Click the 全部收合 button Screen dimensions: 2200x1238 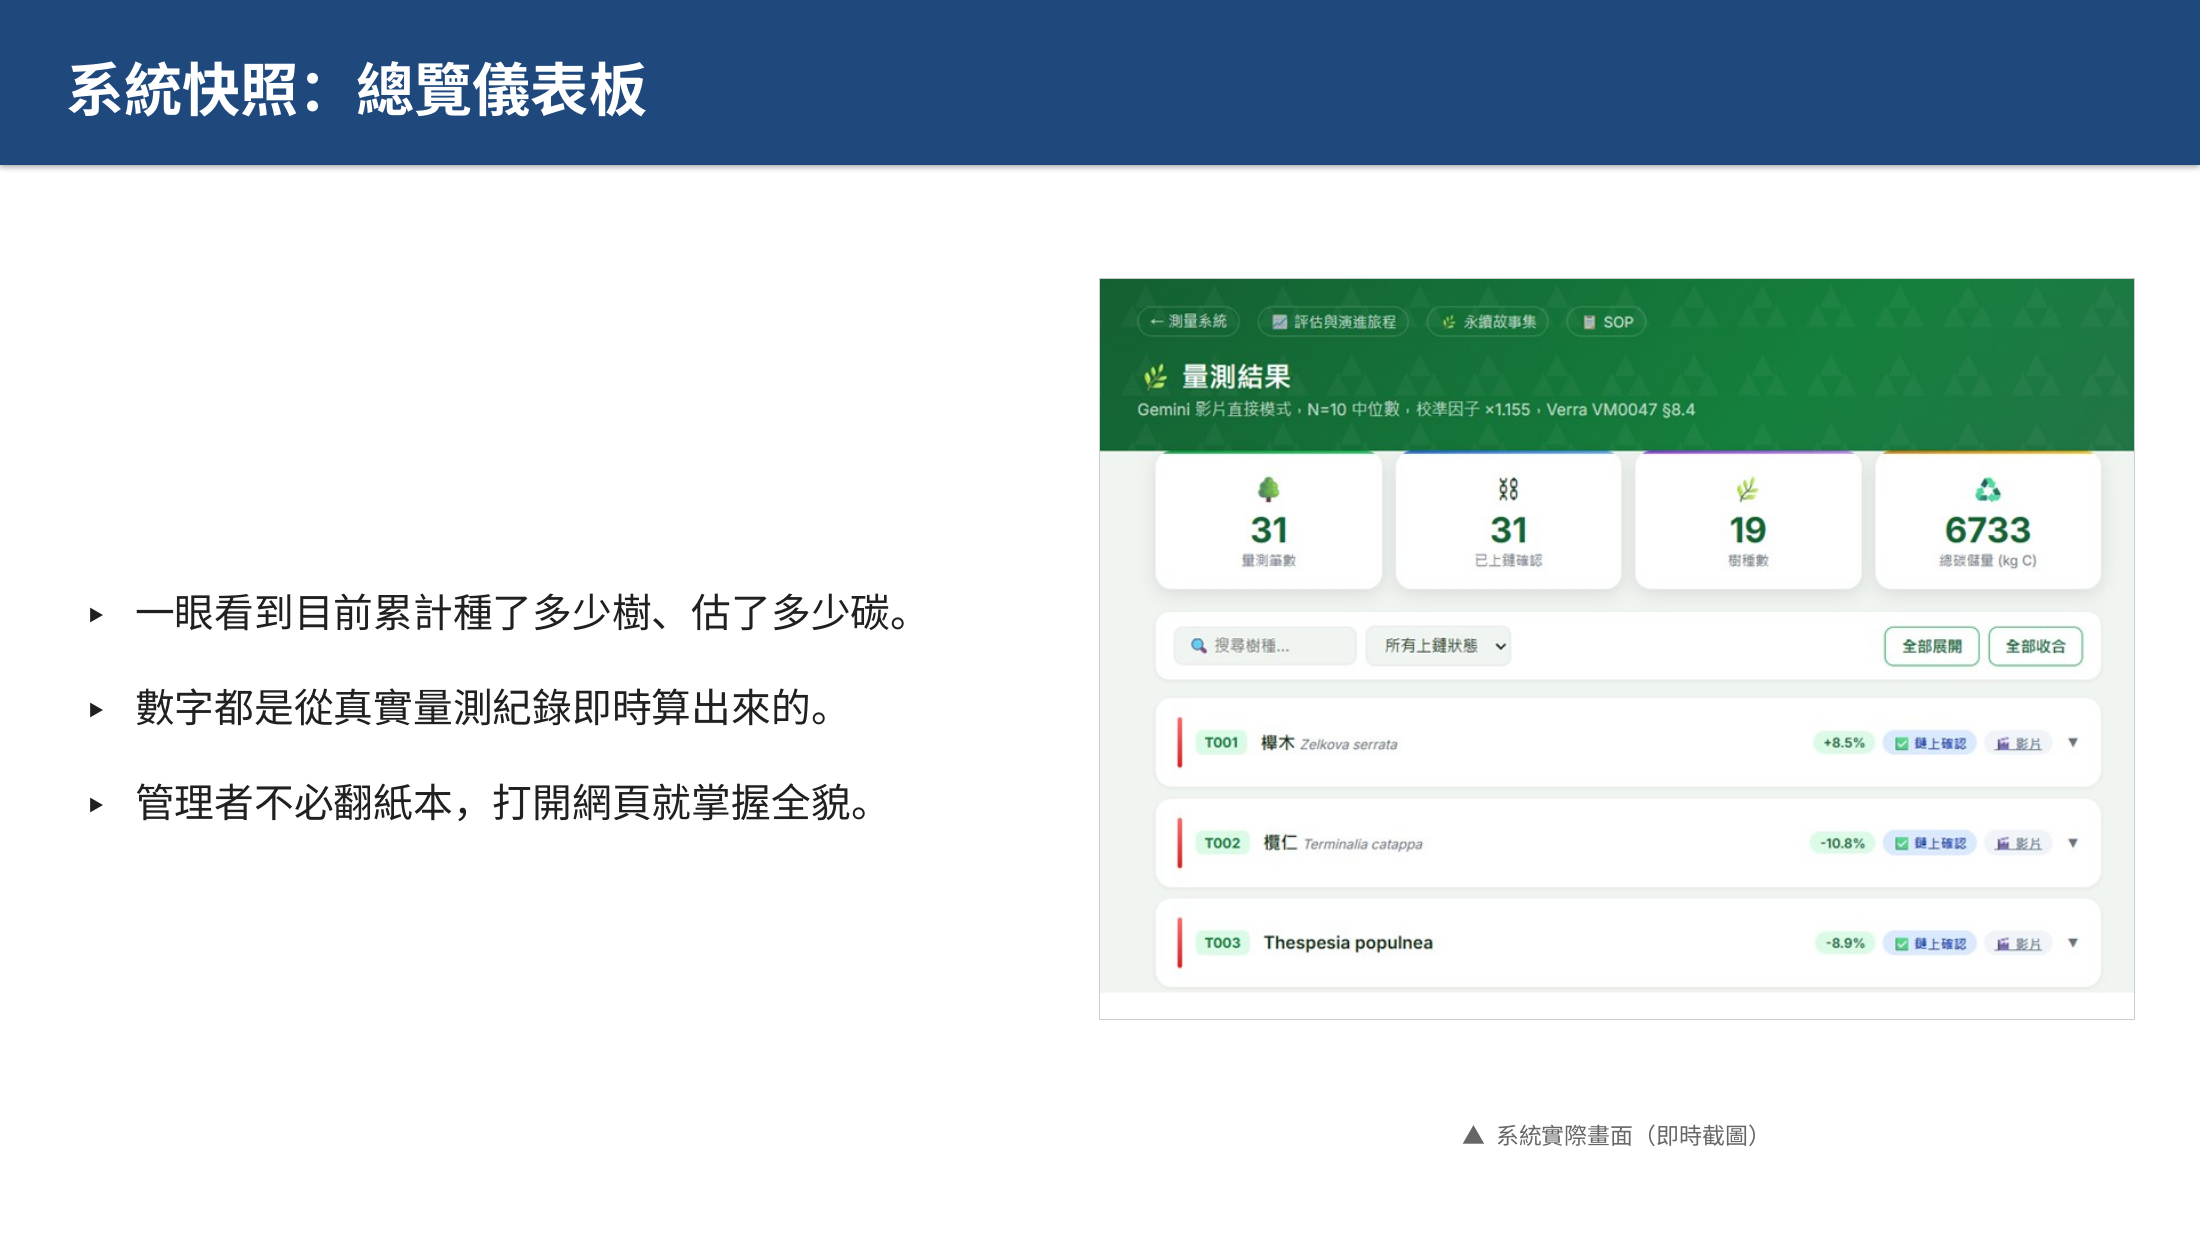pyautogui.click(x=2036, y=646)
